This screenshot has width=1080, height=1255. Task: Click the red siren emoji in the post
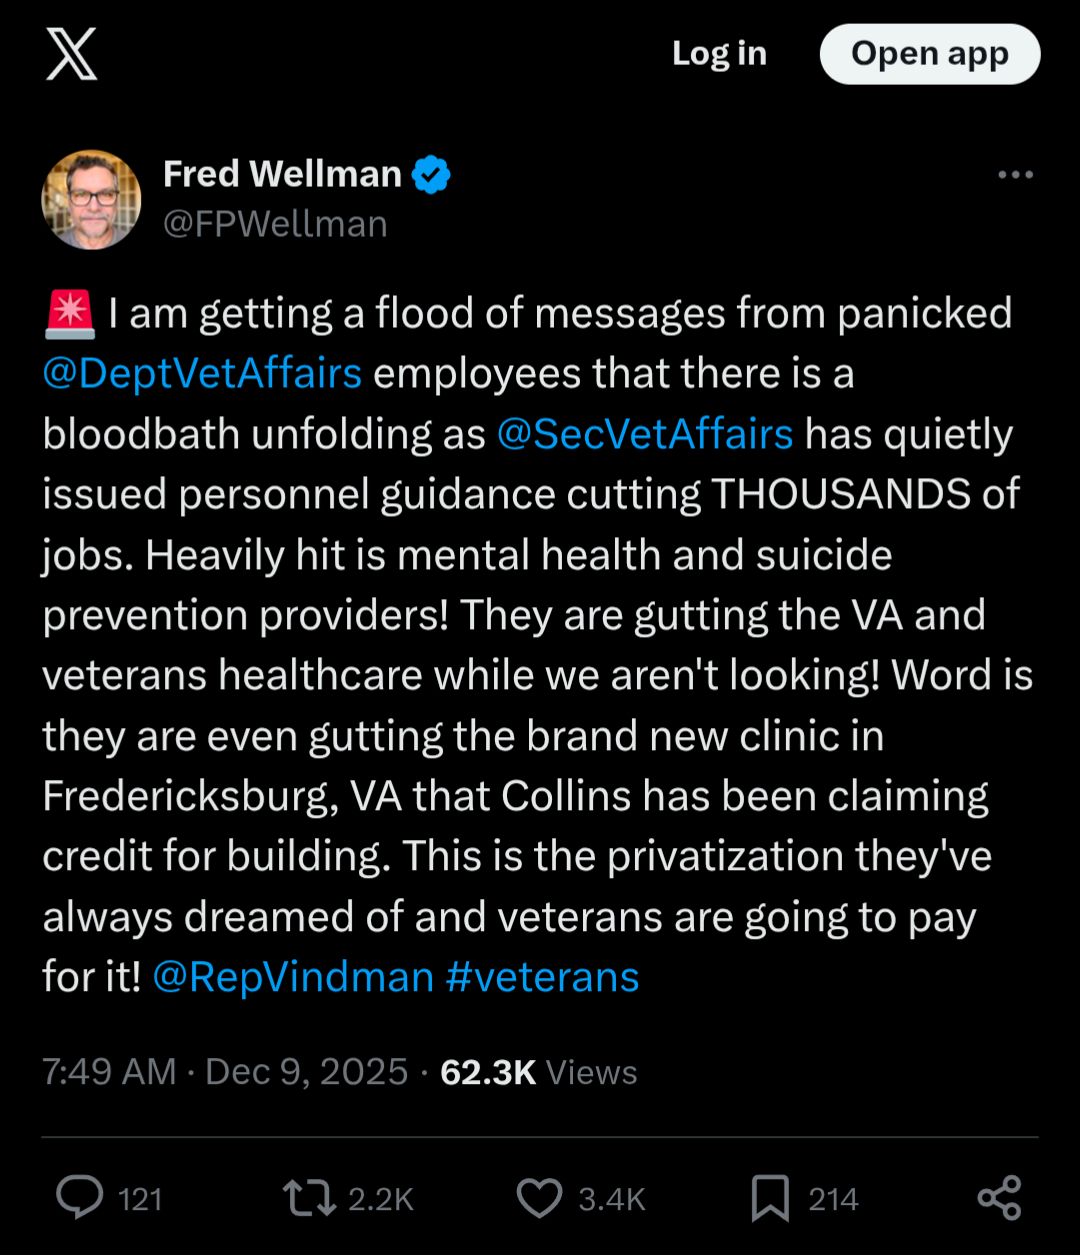pos(69,314)
